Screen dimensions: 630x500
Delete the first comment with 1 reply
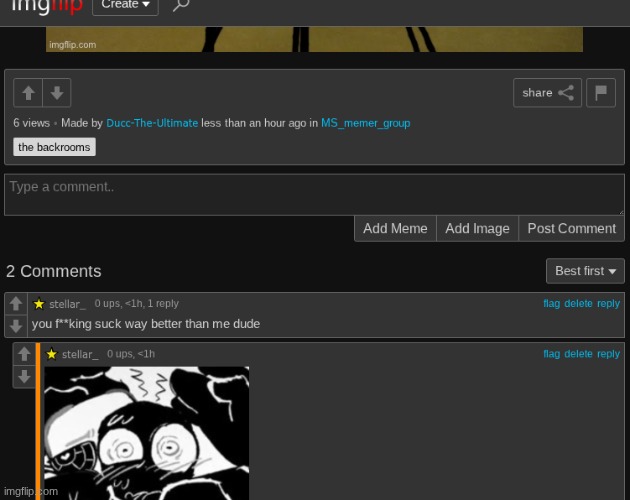tap(578, 303)
